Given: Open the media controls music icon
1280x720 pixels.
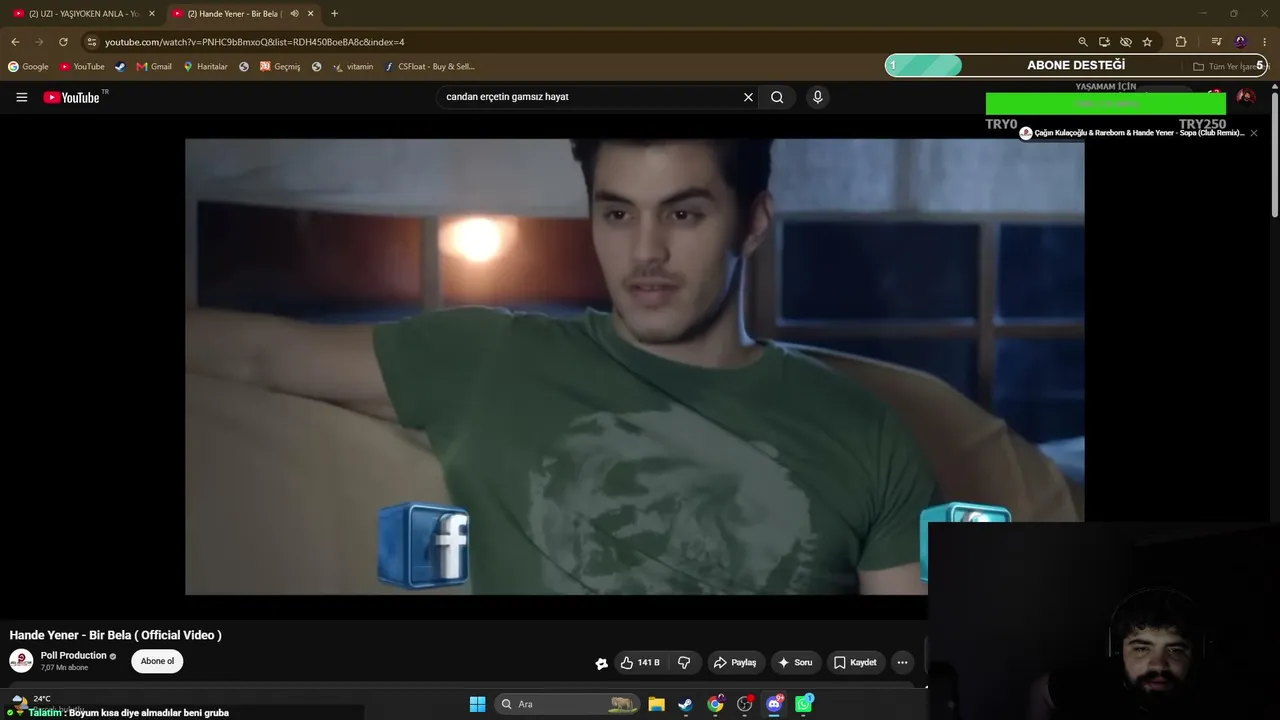Looking at the screenshot, I should 1216,42.
